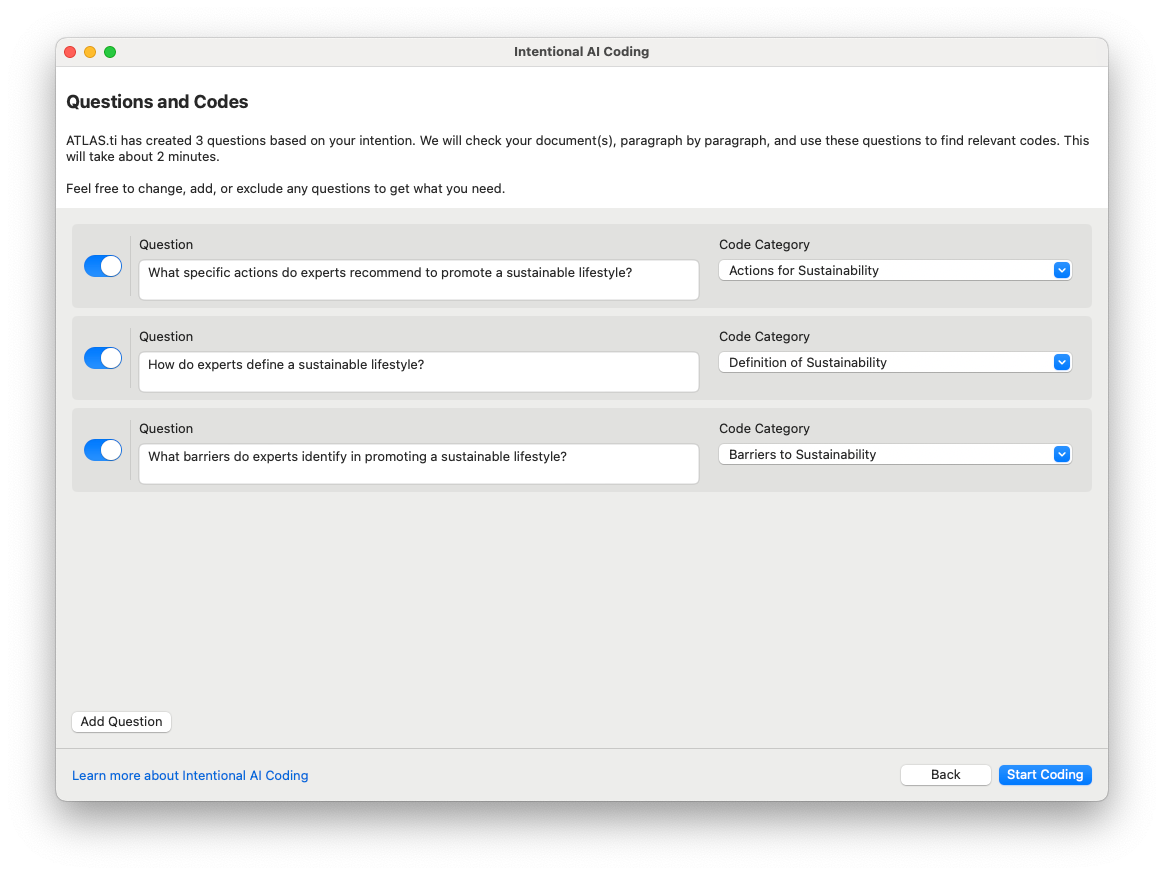Image resolution: width=1164 pixels, height=875 pixels.
Task: Maximize the window with green button
Action: click(110, 52)
